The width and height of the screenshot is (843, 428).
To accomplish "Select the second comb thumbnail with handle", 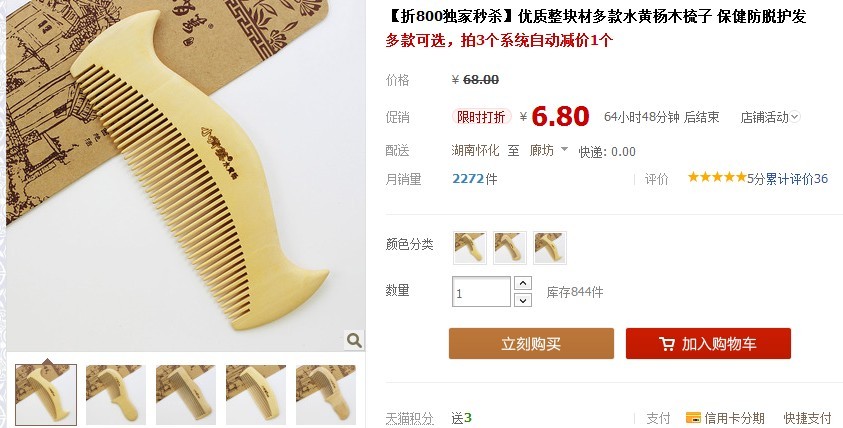I will click(x=116, y=395).
